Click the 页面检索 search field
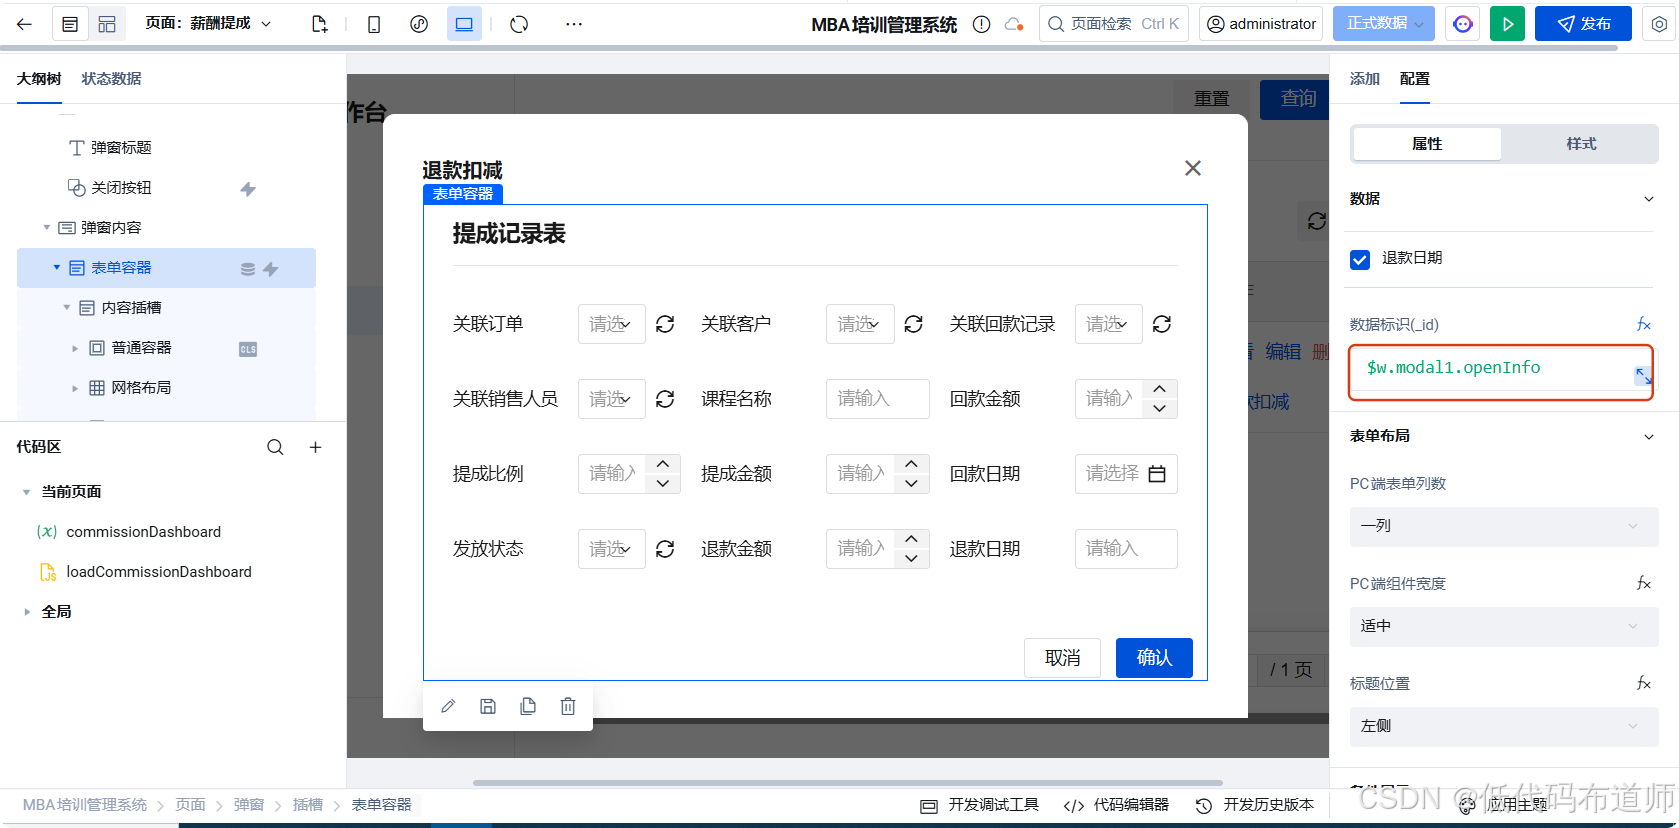Image resolution: width=1679 pixels, height=828 pixels. (x=1114, y=24)
